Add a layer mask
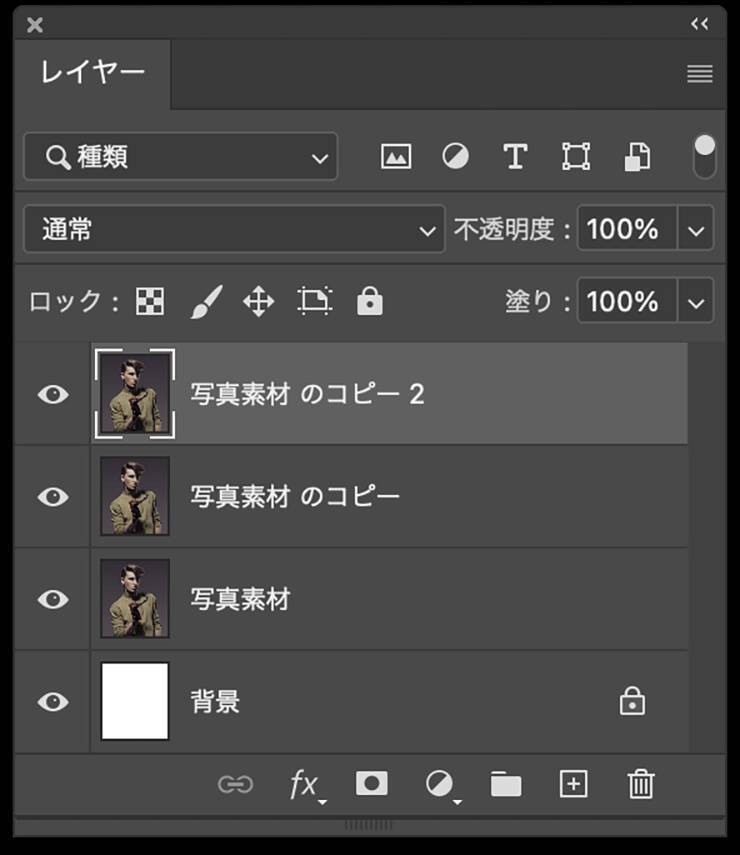Viewport: 740px width, 855px height. (x=371, y=784)
